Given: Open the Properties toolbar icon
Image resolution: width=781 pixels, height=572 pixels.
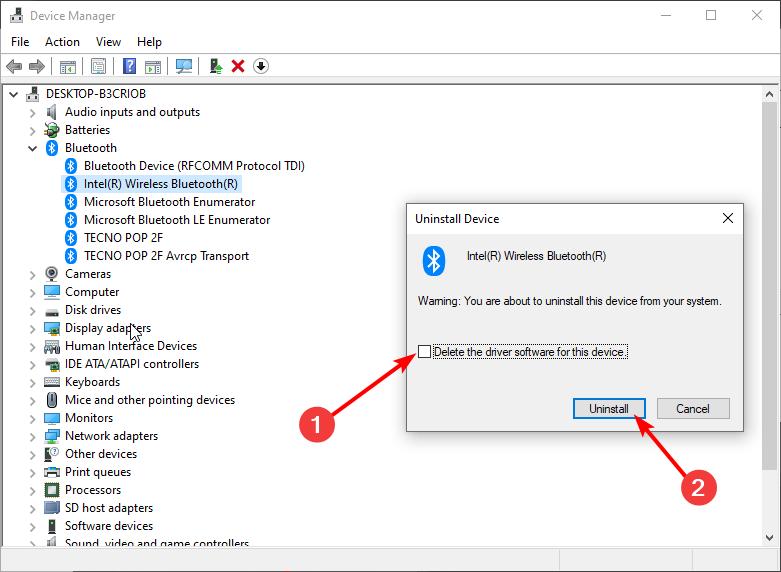Looking at the screenshot, I should coord(98,66).
